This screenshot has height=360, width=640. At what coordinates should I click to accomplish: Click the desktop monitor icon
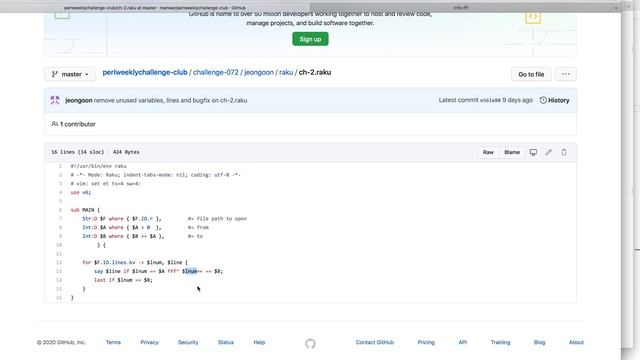click(x=533, y=152)
